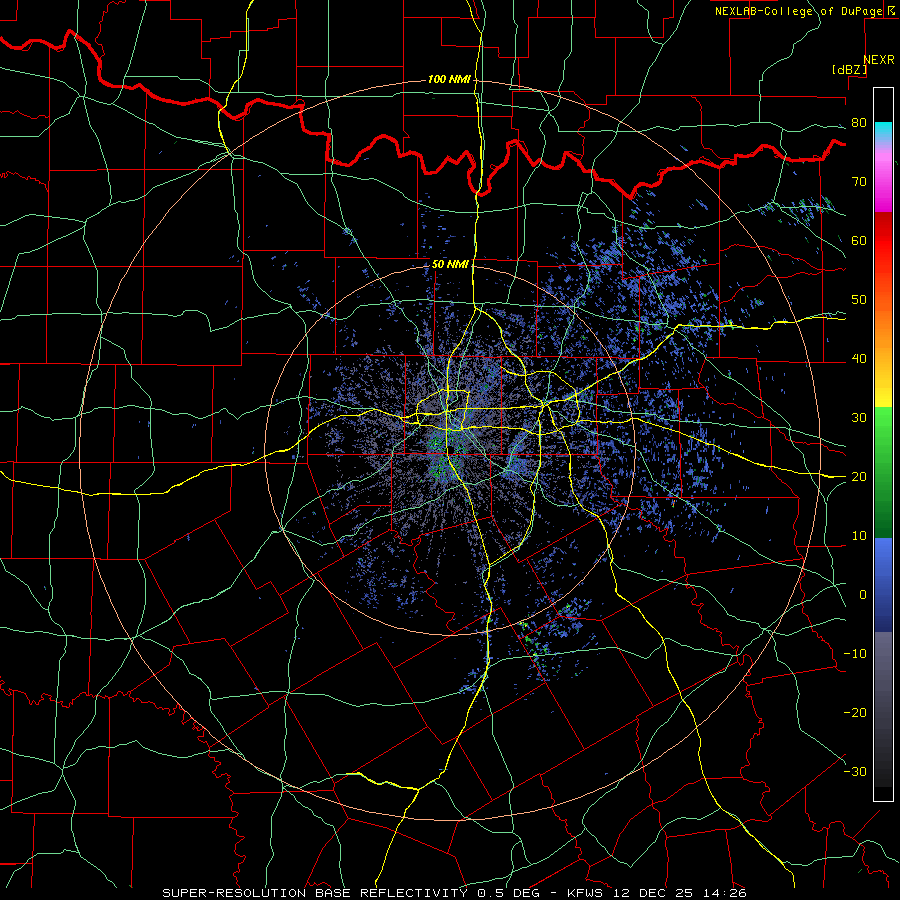
Task: Click the [dBZ] unit label
Action: 849,69
